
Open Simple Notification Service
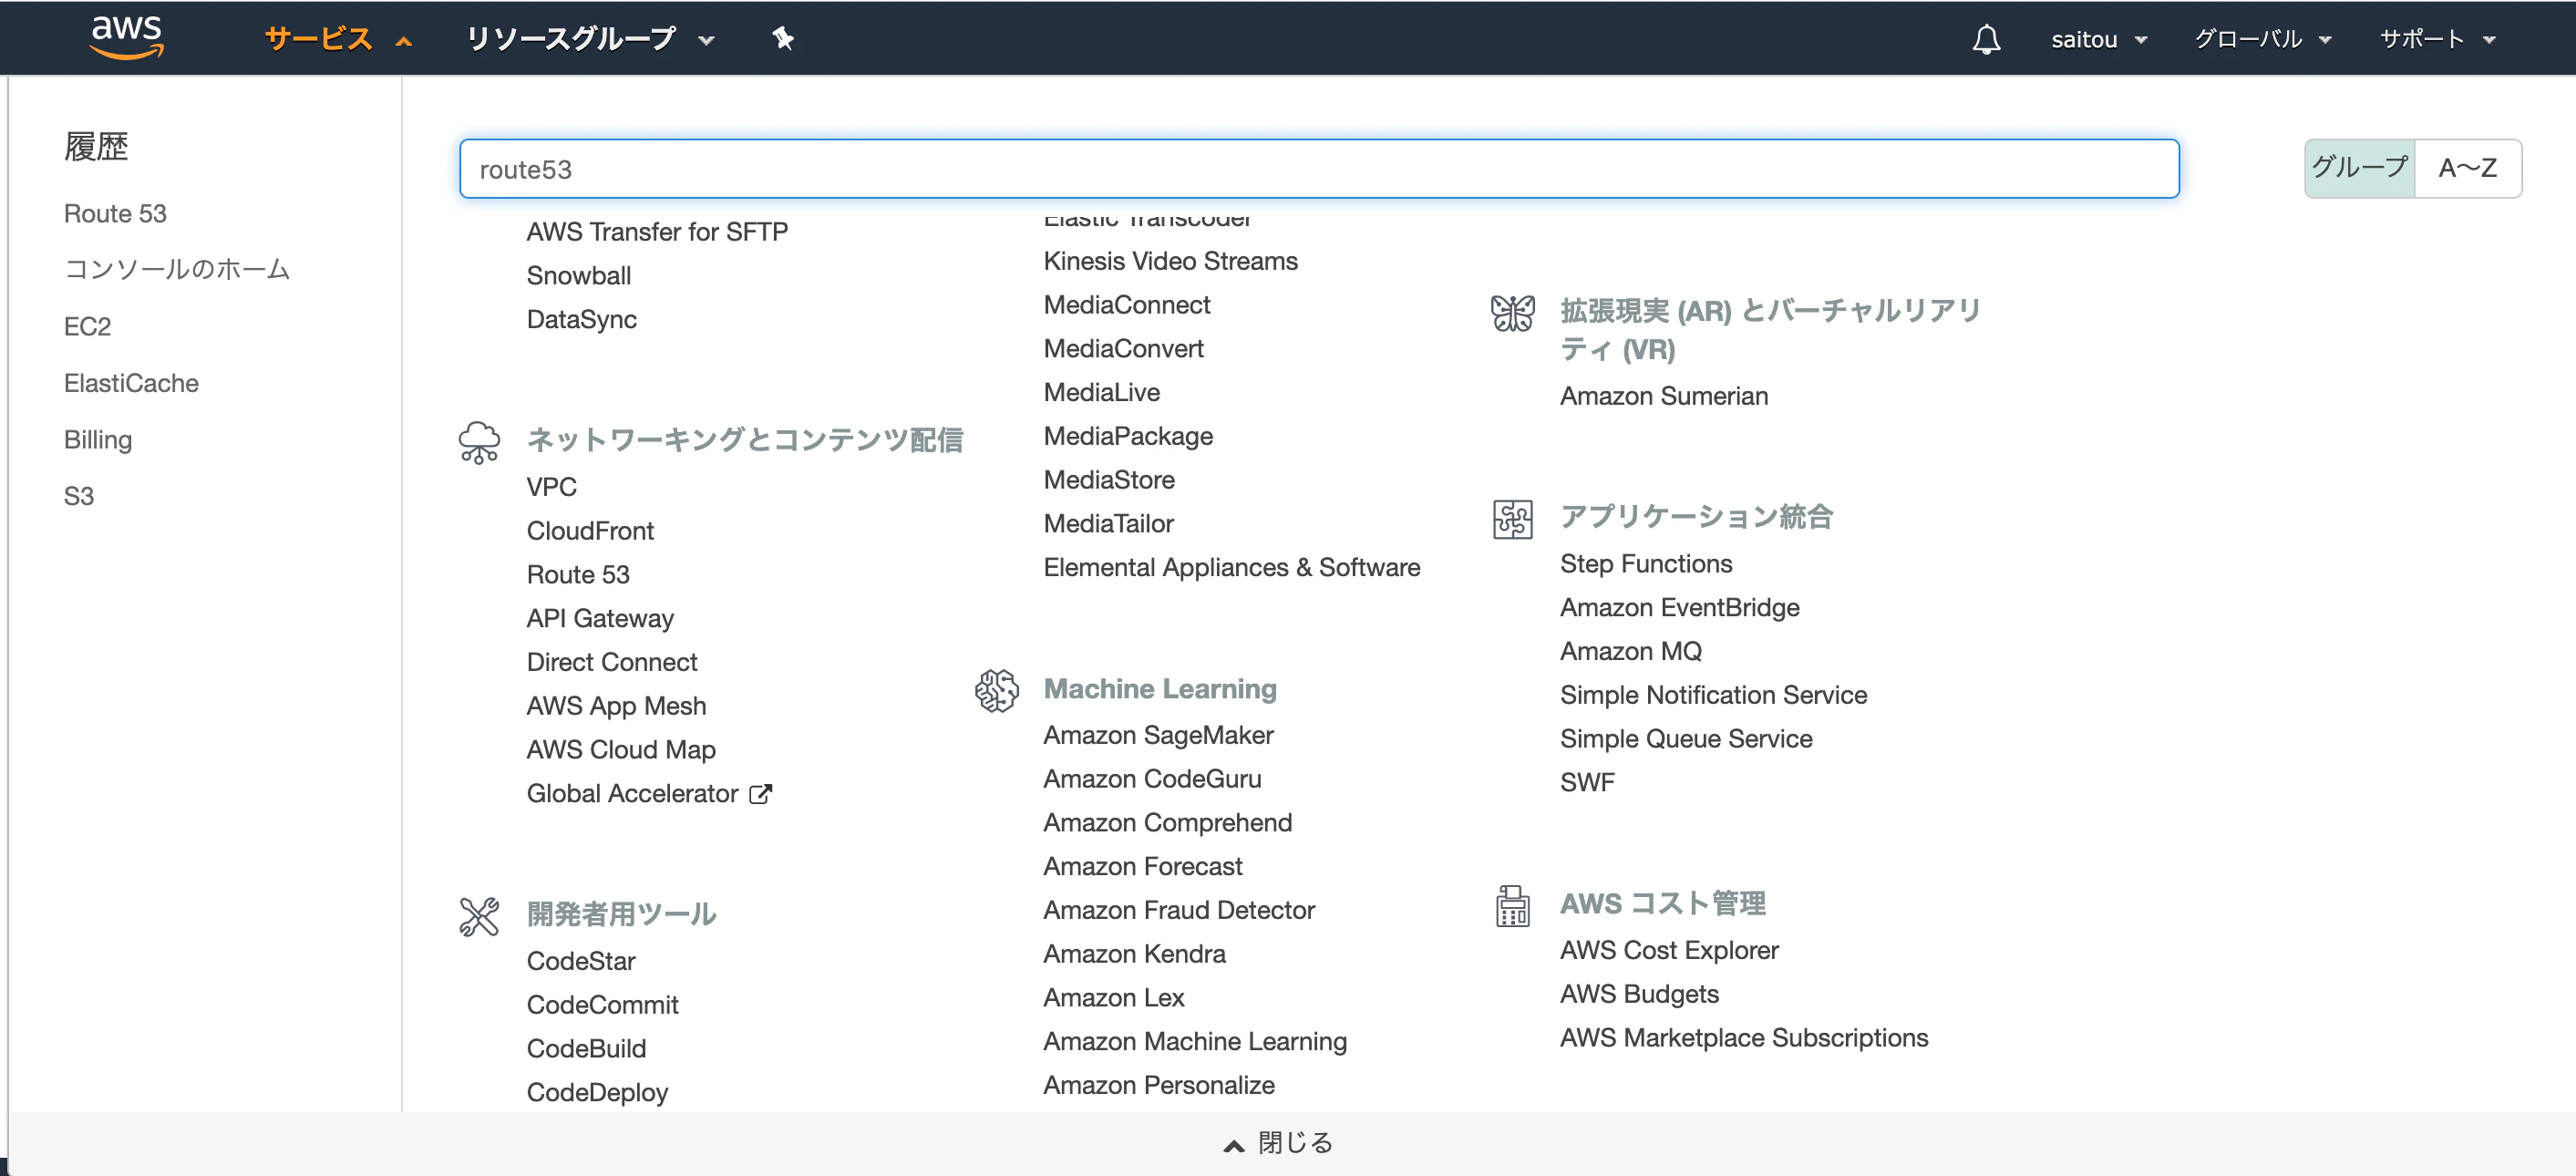click(x=1713, y=695)
